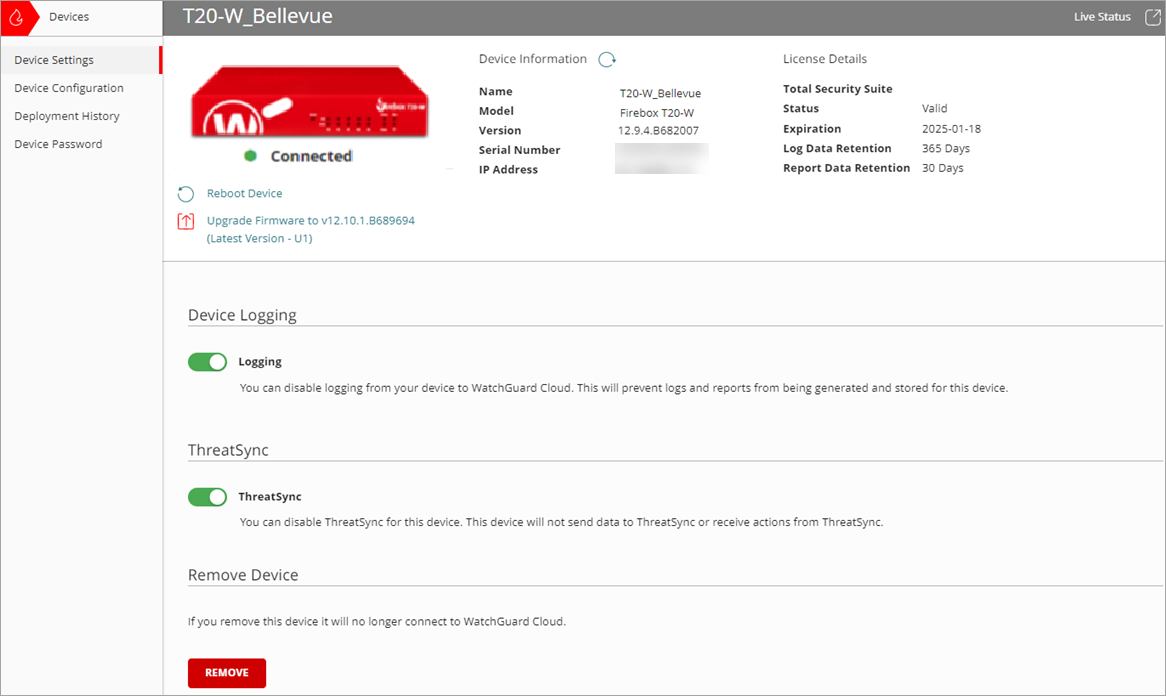
Task: Click the REMOVE button
Action: pyautogui.click(x=226, y=673)
